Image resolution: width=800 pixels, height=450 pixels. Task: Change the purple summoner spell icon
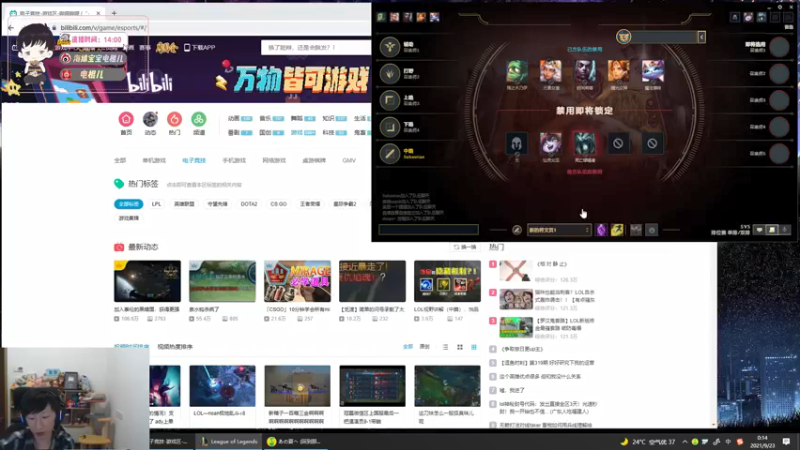[601, 230]
